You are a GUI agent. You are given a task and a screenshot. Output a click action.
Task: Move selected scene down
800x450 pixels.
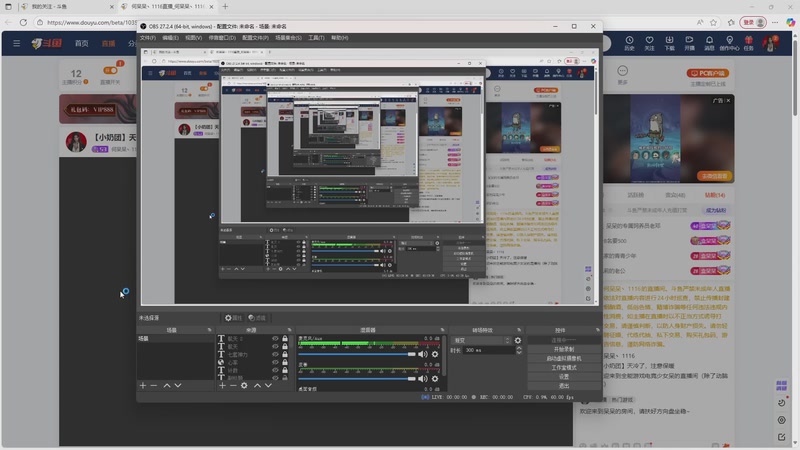click(178, 386)
